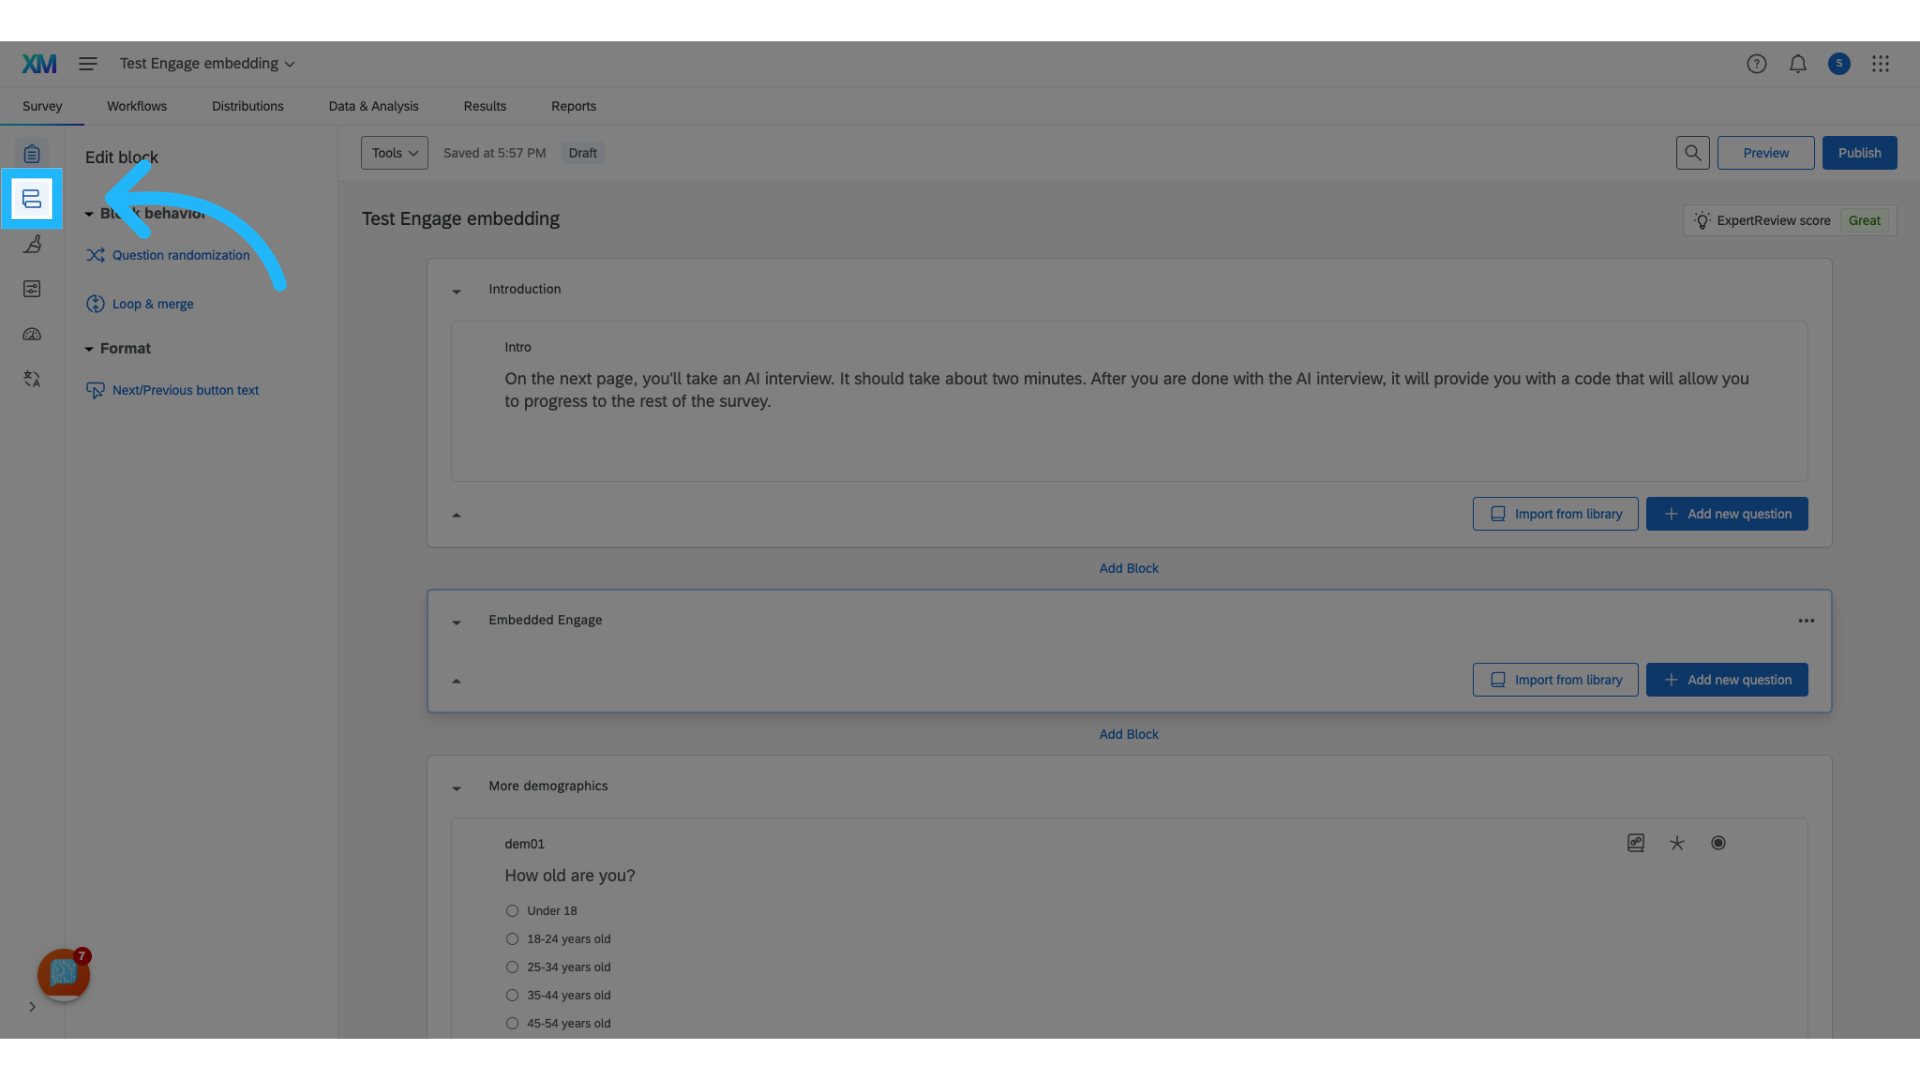Open the Quotas gauge sidebar icon
Image resolution: width=1920 pixels, height=1080 pixels.
click(32, 334)
